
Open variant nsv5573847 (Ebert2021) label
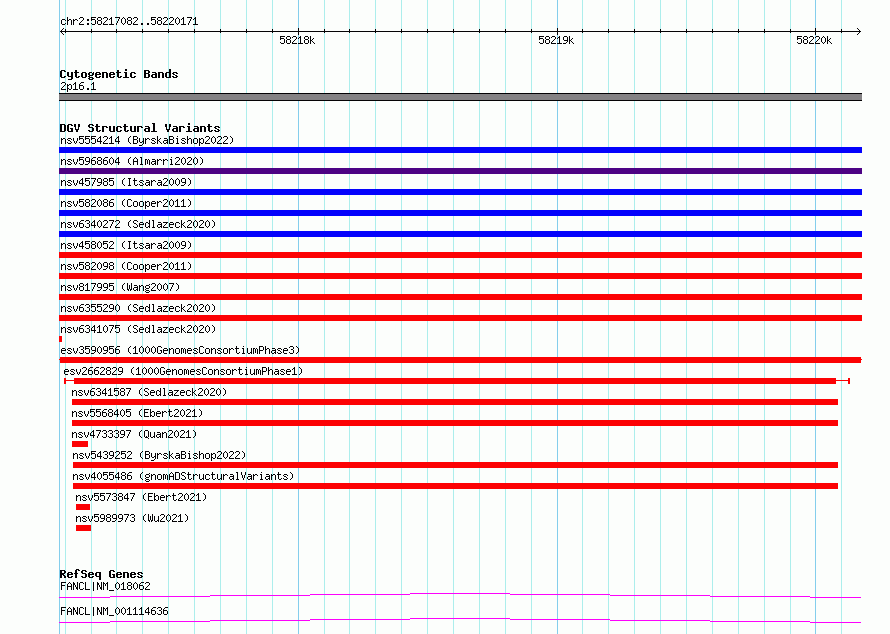pyautogui.click(x=141, y=497)
